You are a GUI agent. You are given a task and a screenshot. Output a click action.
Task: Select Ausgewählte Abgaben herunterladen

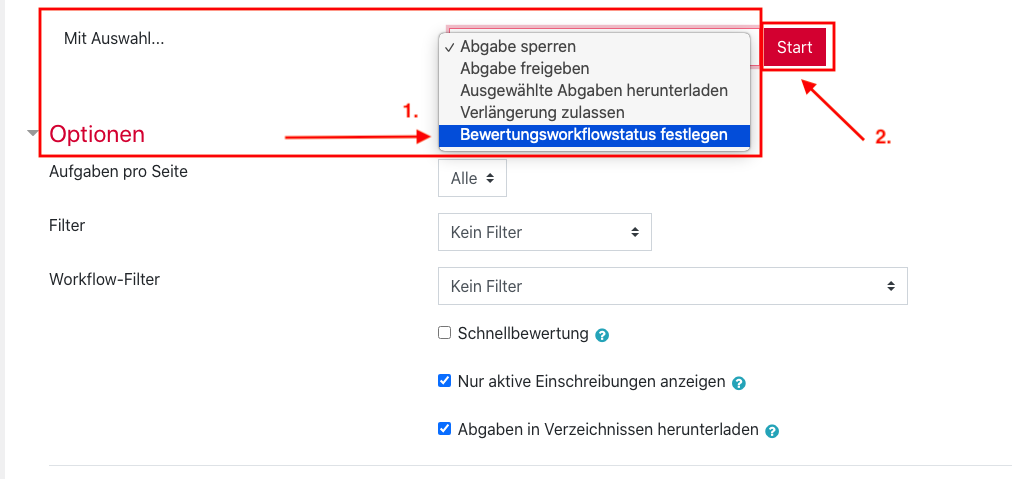click(x=593, y=91)
